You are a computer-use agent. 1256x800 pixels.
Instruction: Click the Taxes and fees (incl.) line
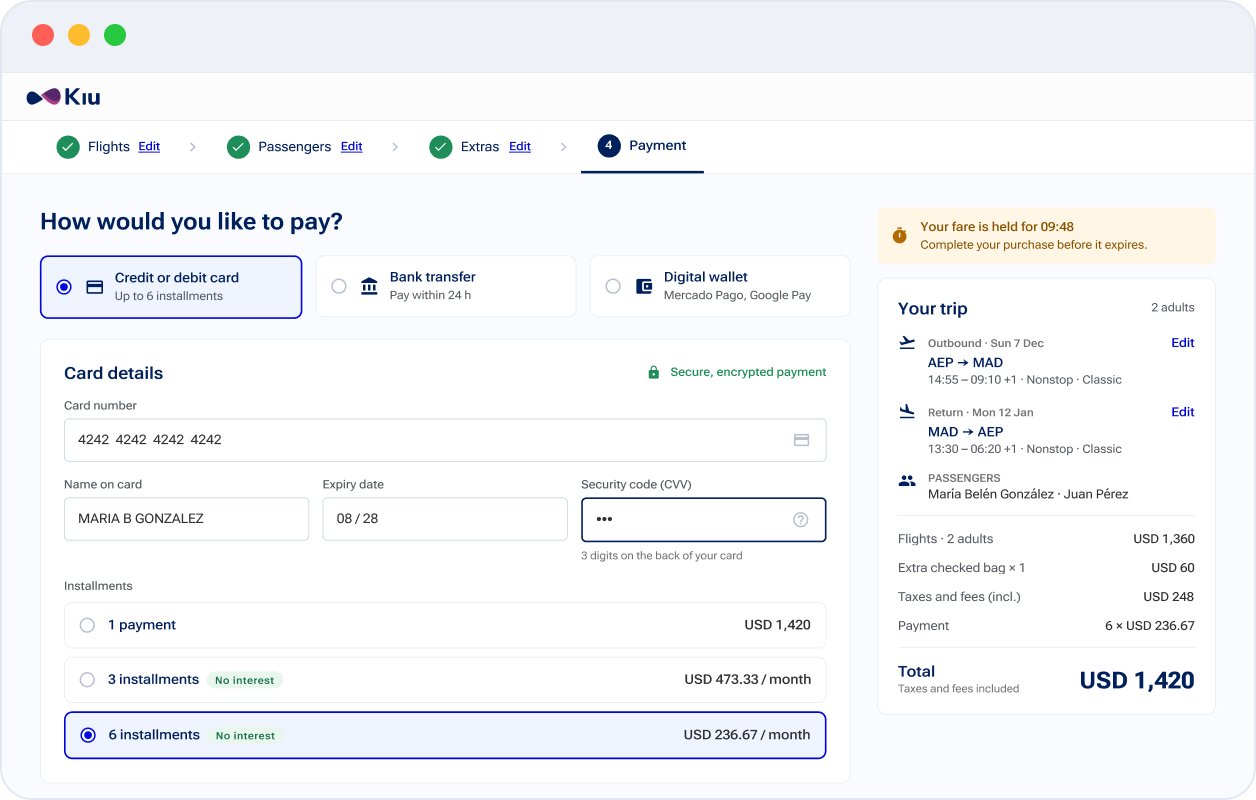[1046, 597]
